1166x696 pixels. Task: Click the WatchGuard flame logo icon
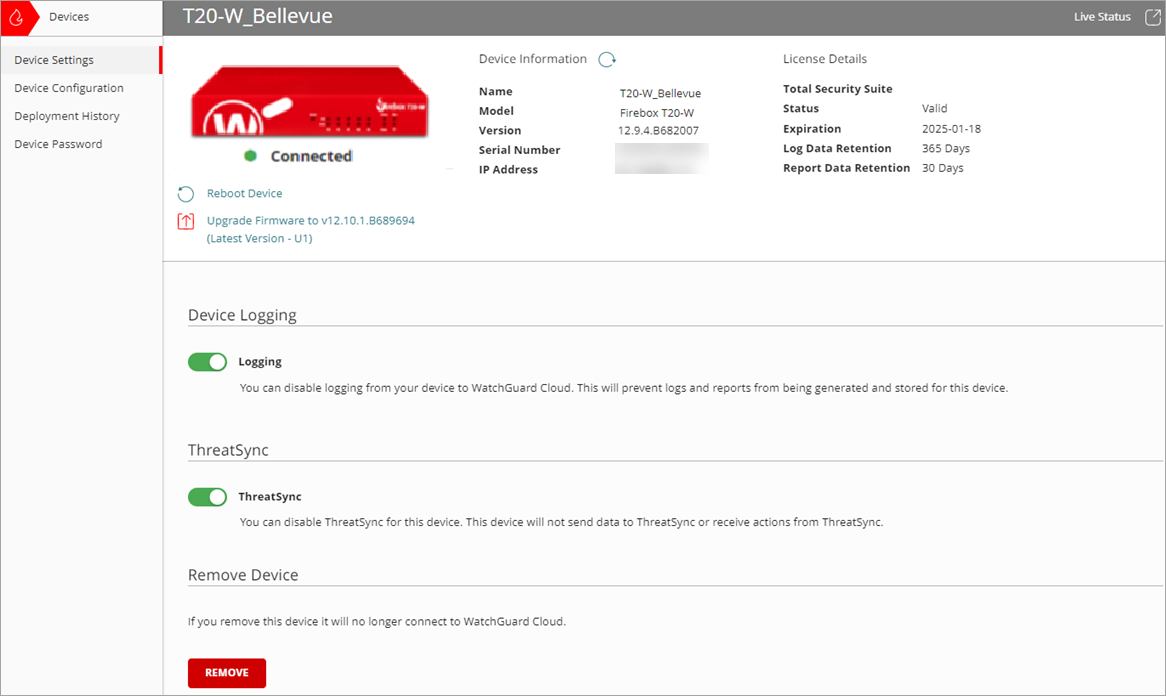pyautogui.click(x=16, y=17)
